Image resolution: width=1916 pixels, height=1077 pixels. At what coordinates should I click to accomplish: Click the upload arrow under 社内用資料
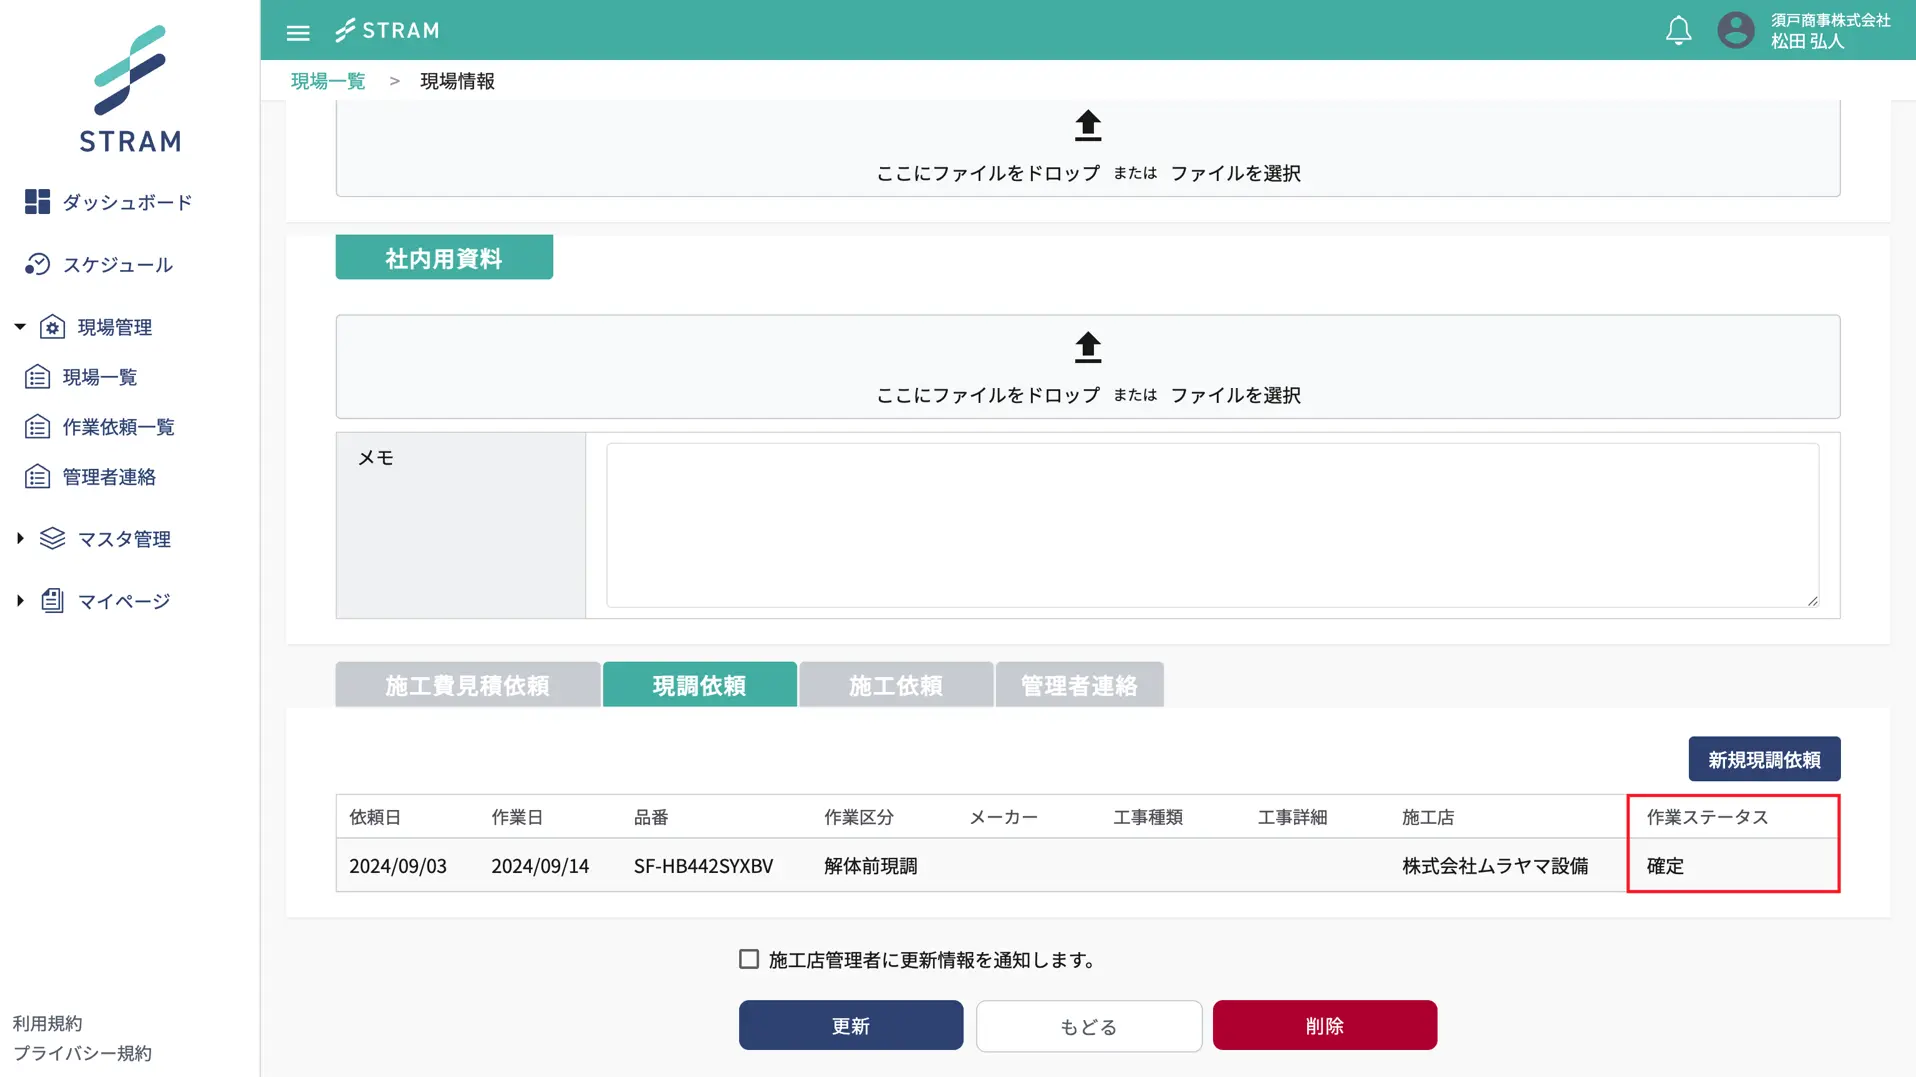(1086, 347)
